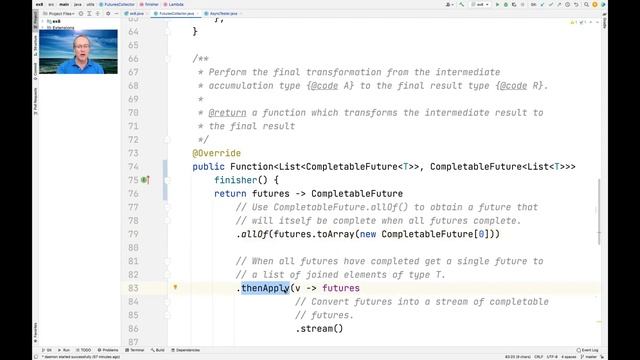
Task: Open the Event Log button
Action: point(587,350)
